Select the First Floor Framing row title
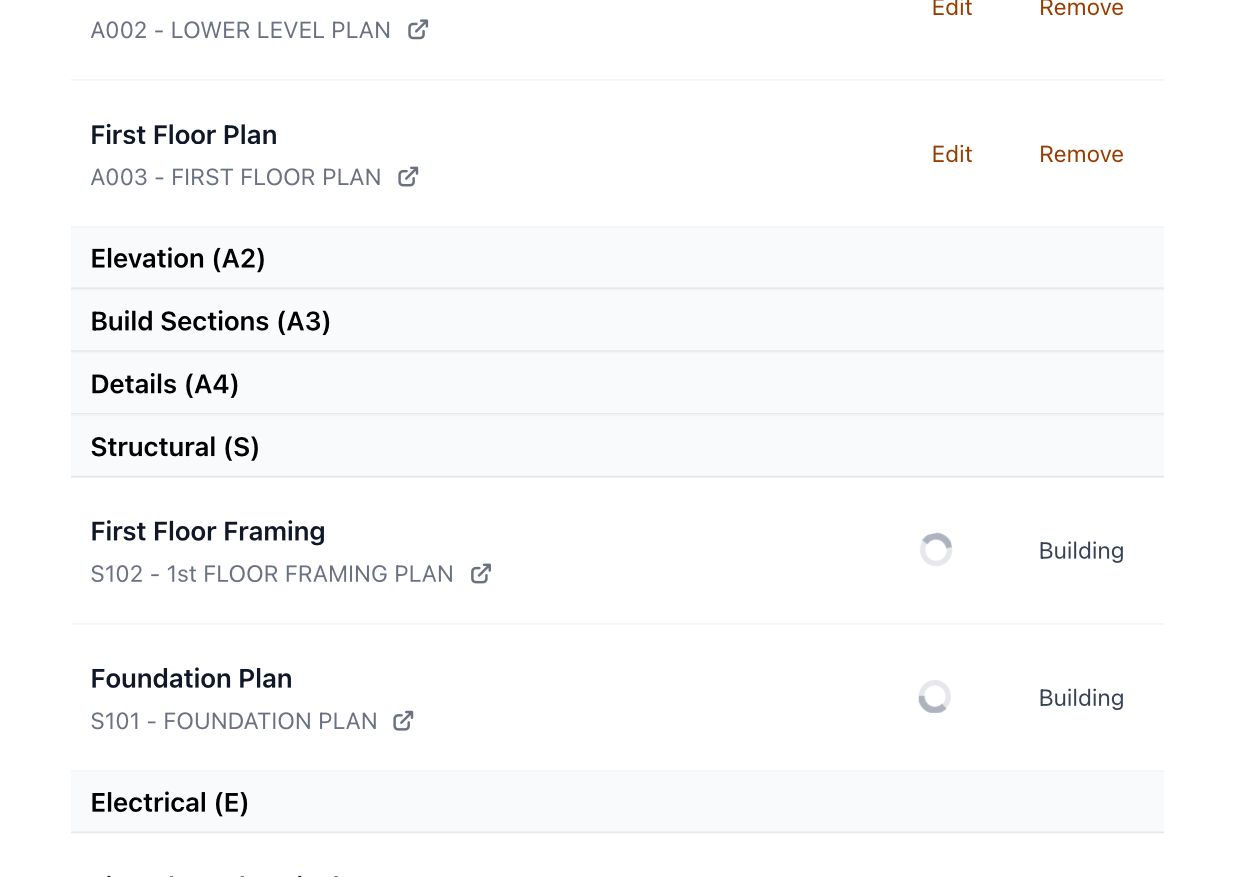 point(208,532)
